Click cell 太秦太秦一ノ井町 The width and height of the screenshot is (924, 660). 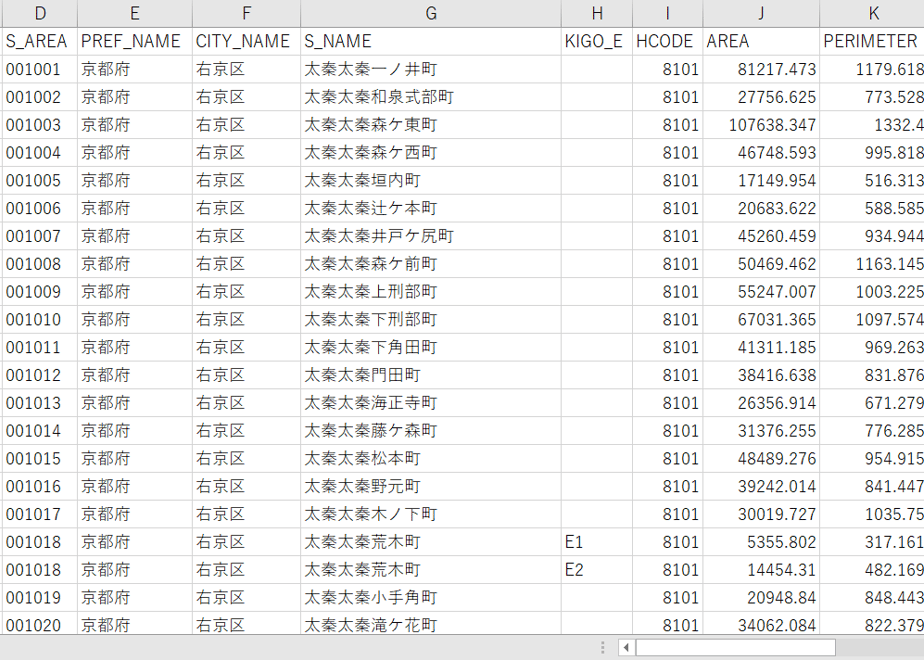point(431,70)
